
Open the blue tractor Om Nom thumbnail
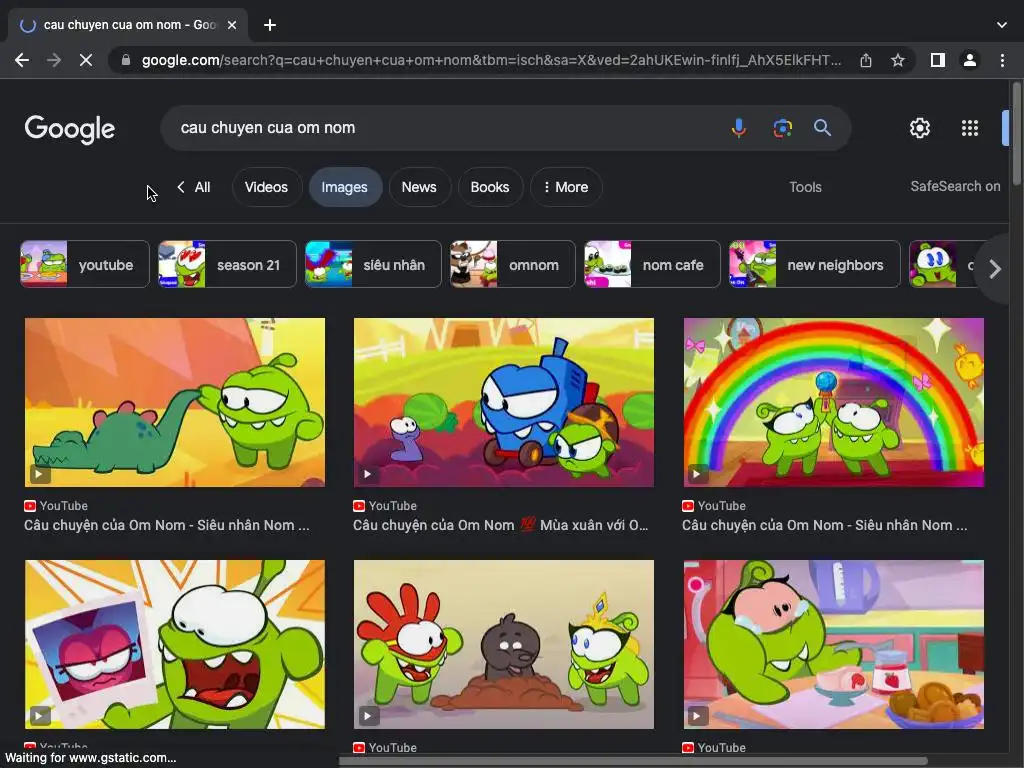pyautogui.click(x=504, y=402)
